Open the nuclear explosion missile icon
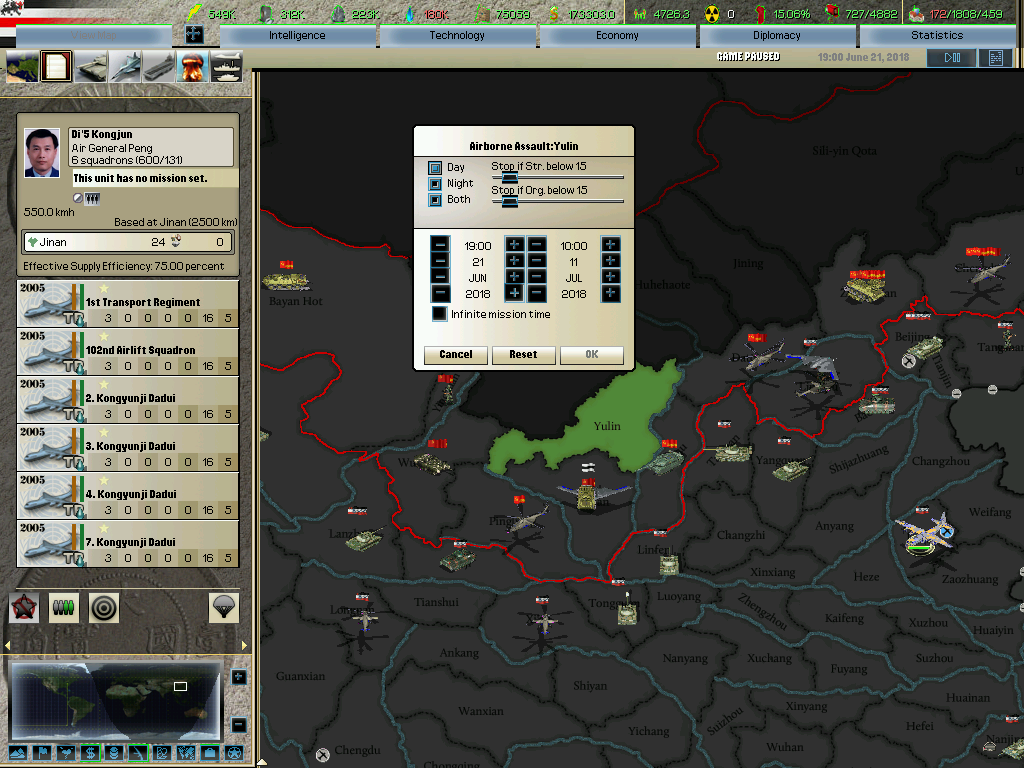 click(192, 66)
